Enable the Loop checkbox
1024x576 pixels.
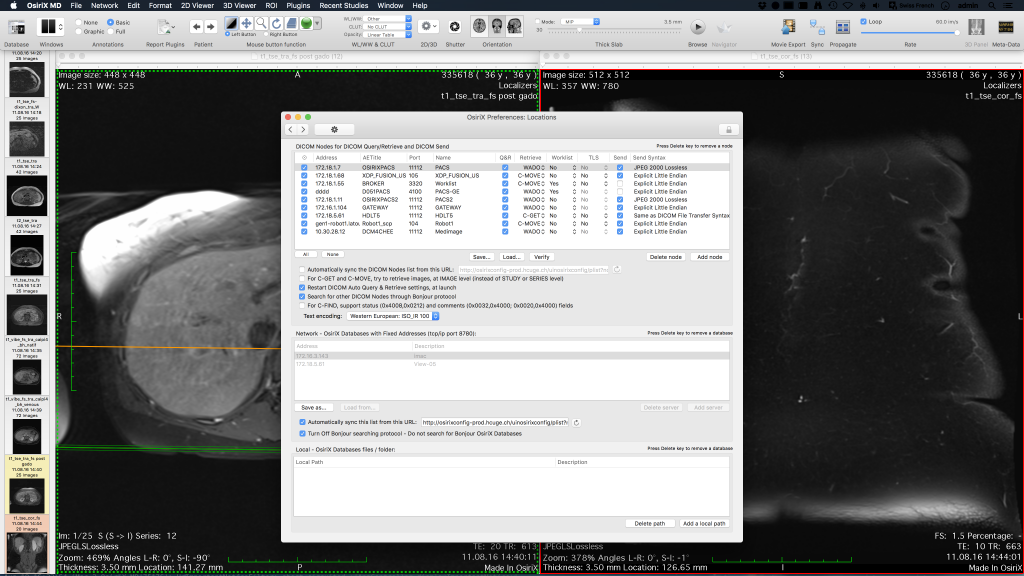(863, 22)
